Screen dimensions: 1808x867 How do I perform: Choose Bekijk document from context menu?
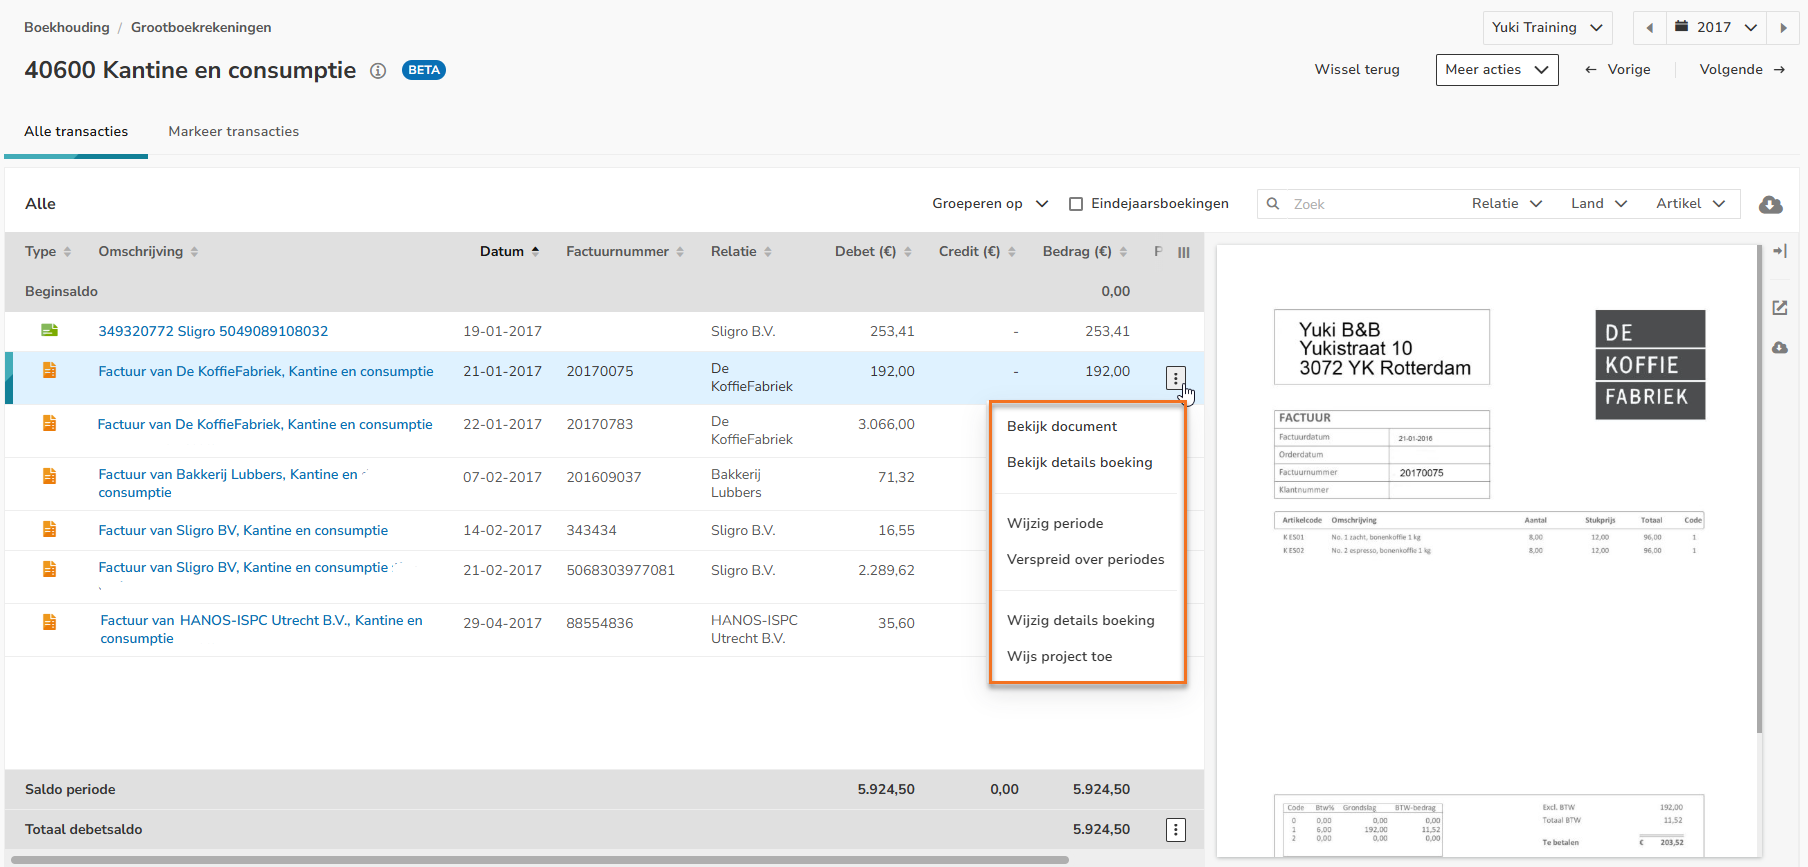click(1061, 427)
